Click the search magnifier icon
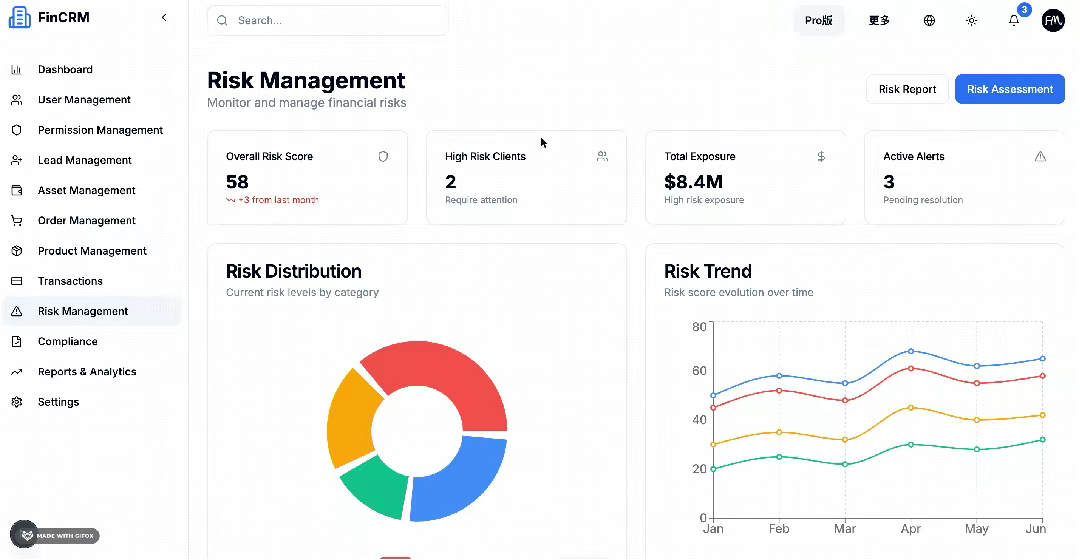Image resolution: width=1080 pixels, height=560 pixels. [x=222, y=21]
